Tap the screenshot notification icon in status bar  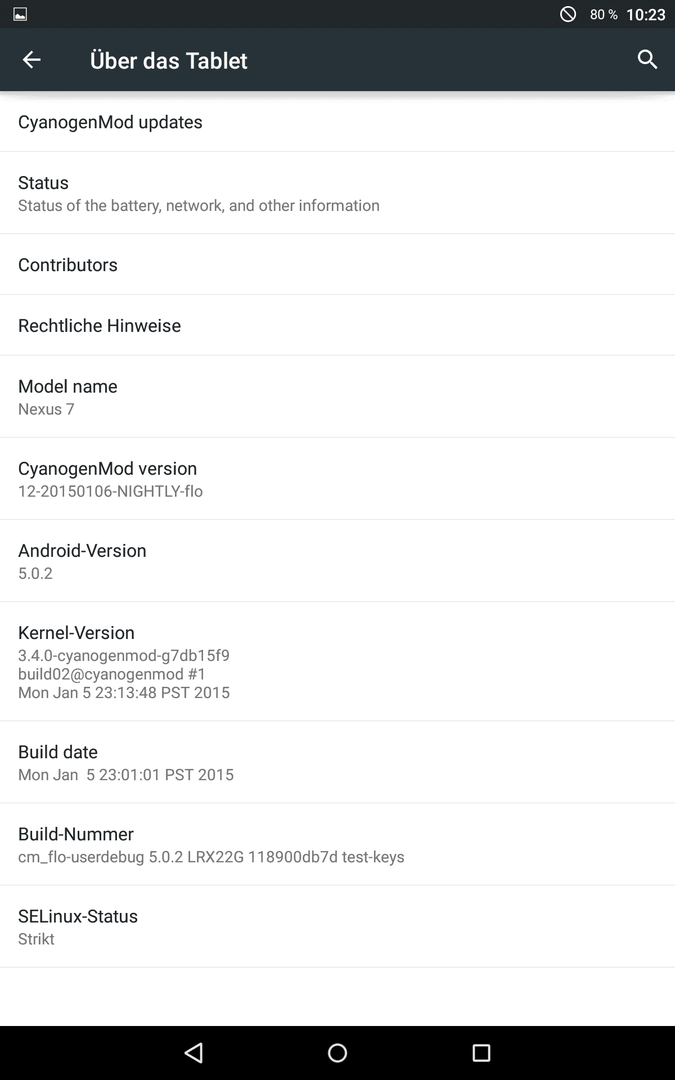tap(20, 14)
